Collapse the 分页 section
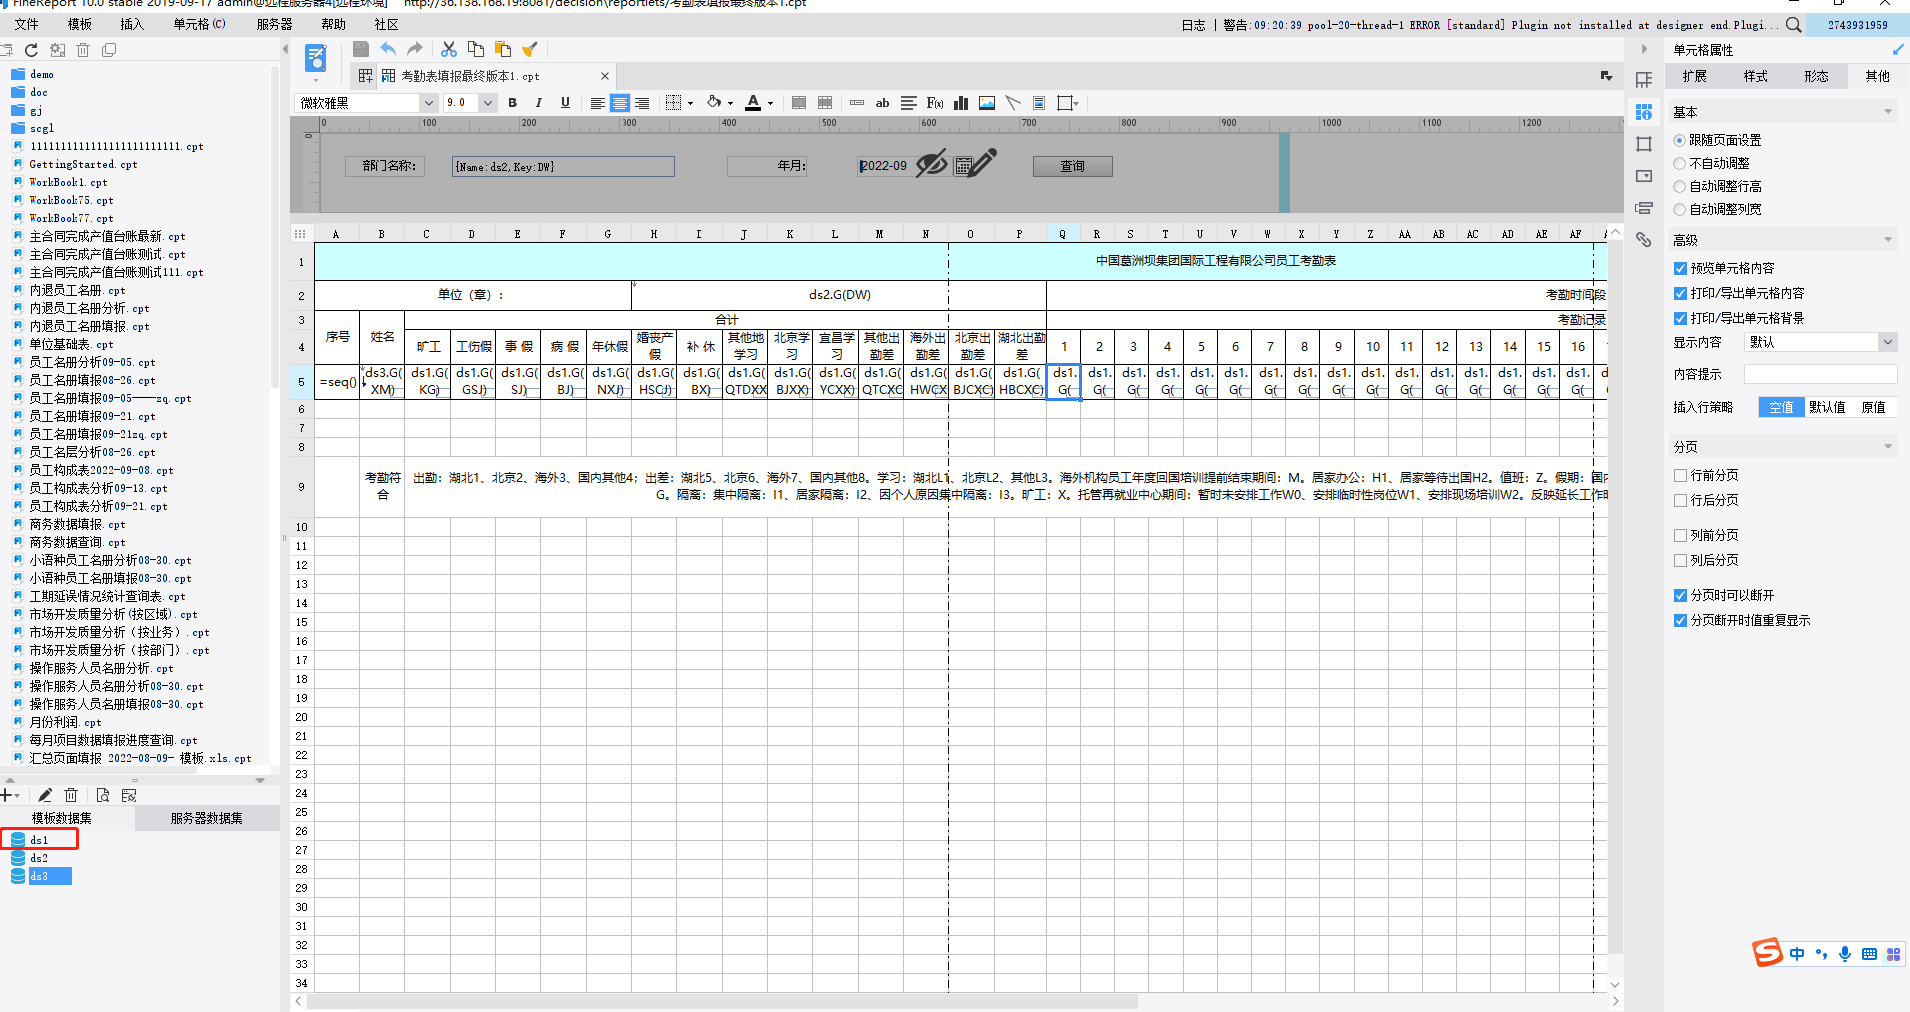1910x1012 pixels. [1888, 447]
